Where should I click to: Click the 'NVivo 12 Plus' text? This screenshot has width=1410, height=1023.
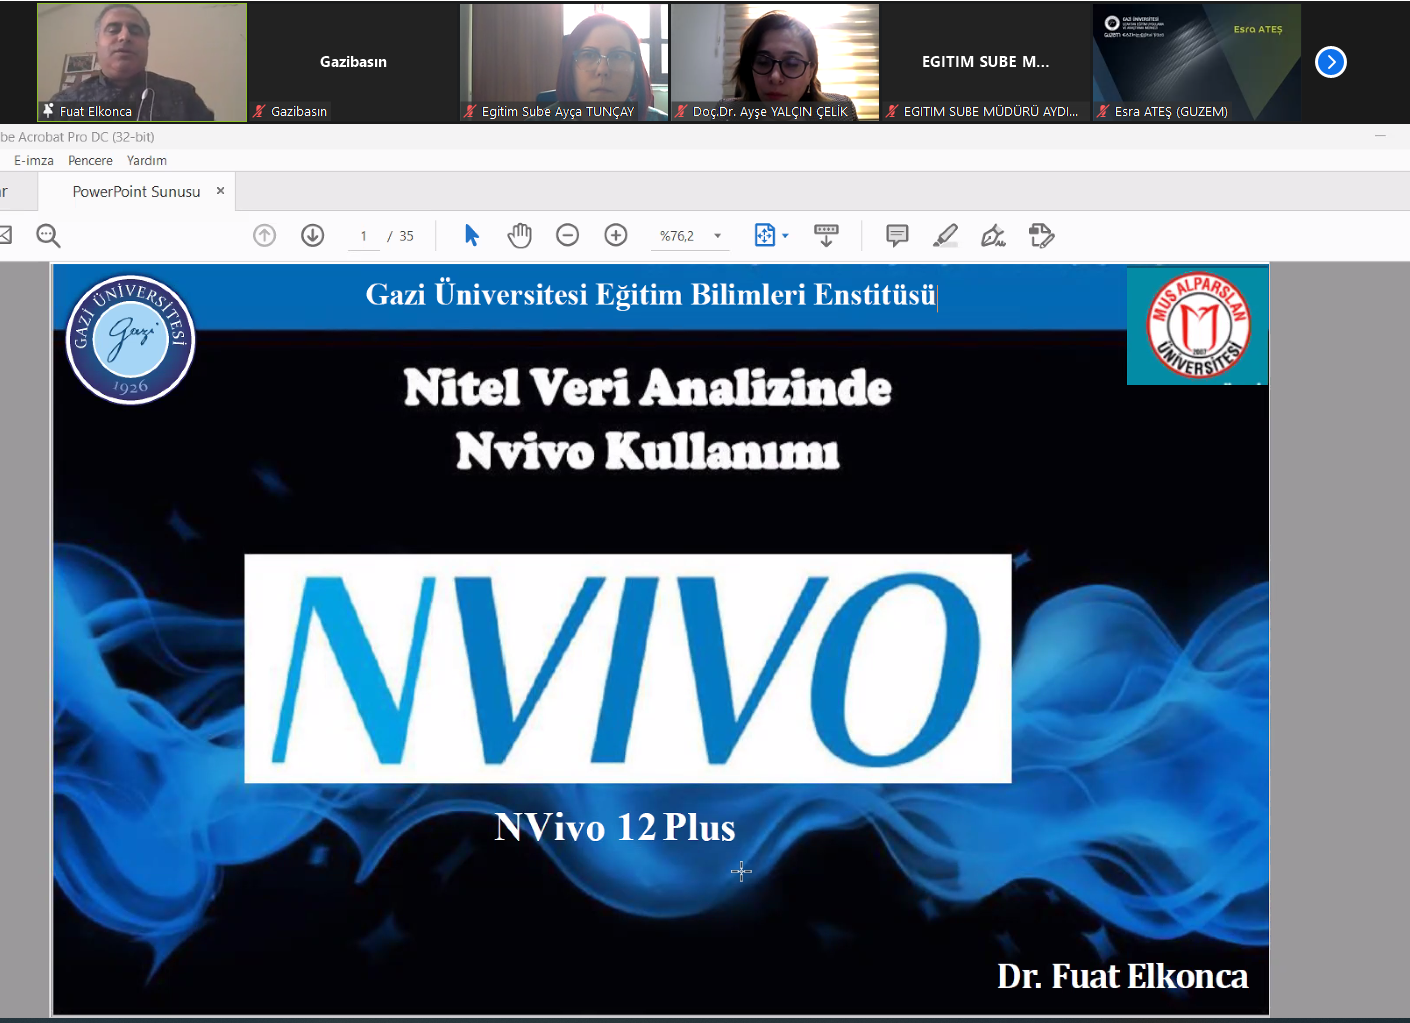coord(615,827)
